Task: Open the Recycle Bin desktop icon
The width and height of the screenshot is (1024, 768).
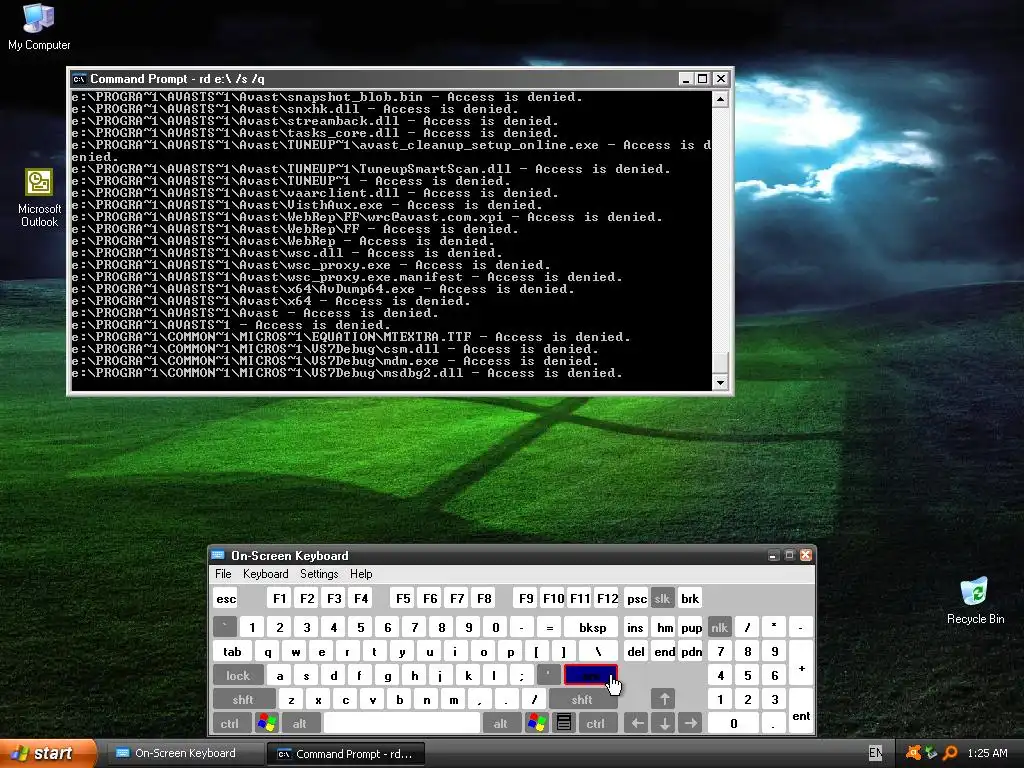Action: click(975, 601)
